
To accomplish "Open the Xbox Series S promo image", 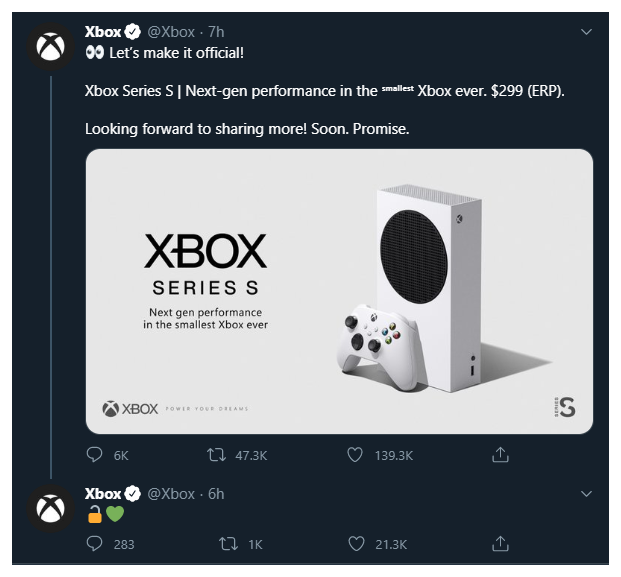I will (339, 291).
